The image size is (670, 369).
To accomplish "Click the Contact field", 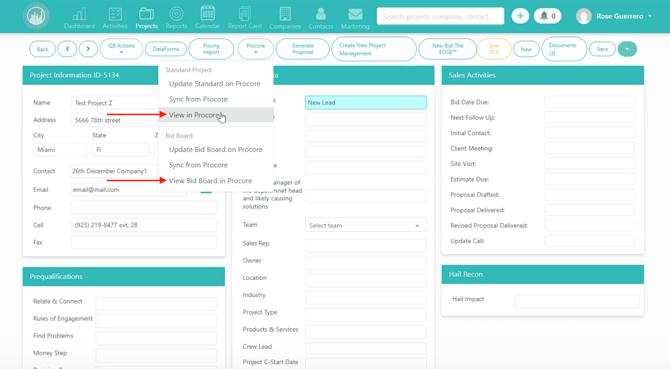I will click(114, 171).
